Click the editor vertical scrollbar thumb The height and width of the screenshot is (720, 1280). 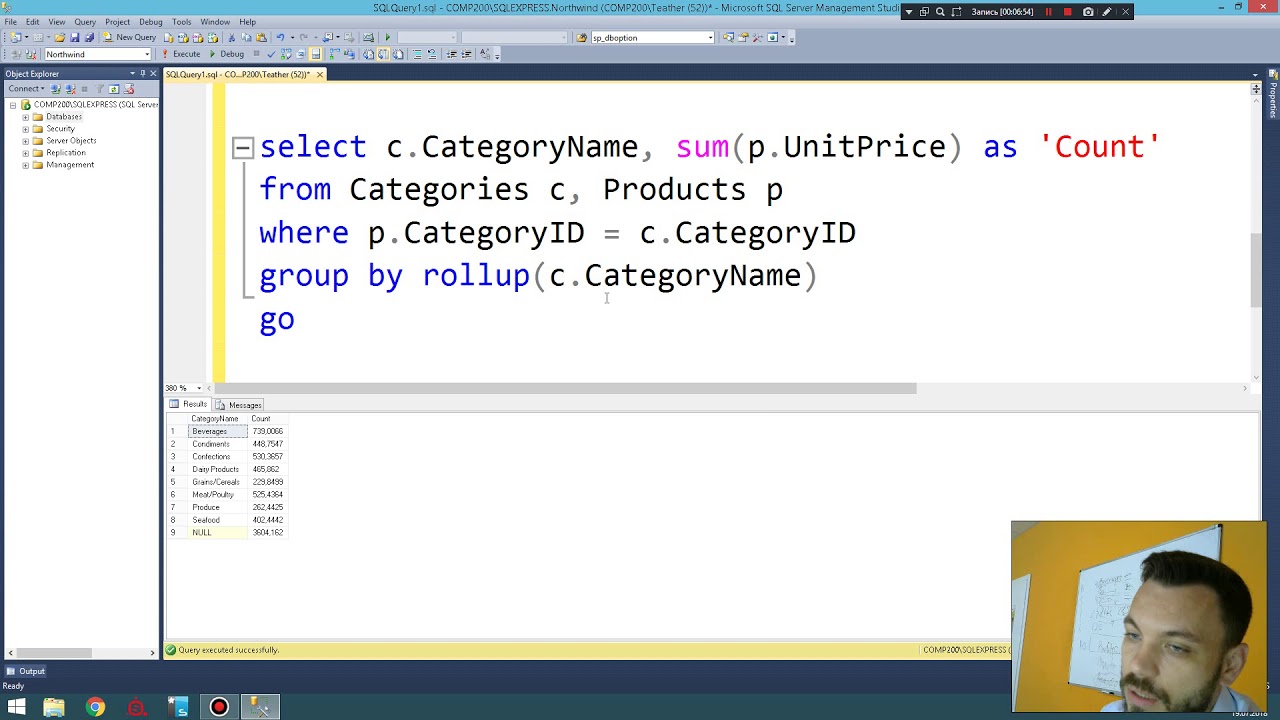coord(1256,270)
